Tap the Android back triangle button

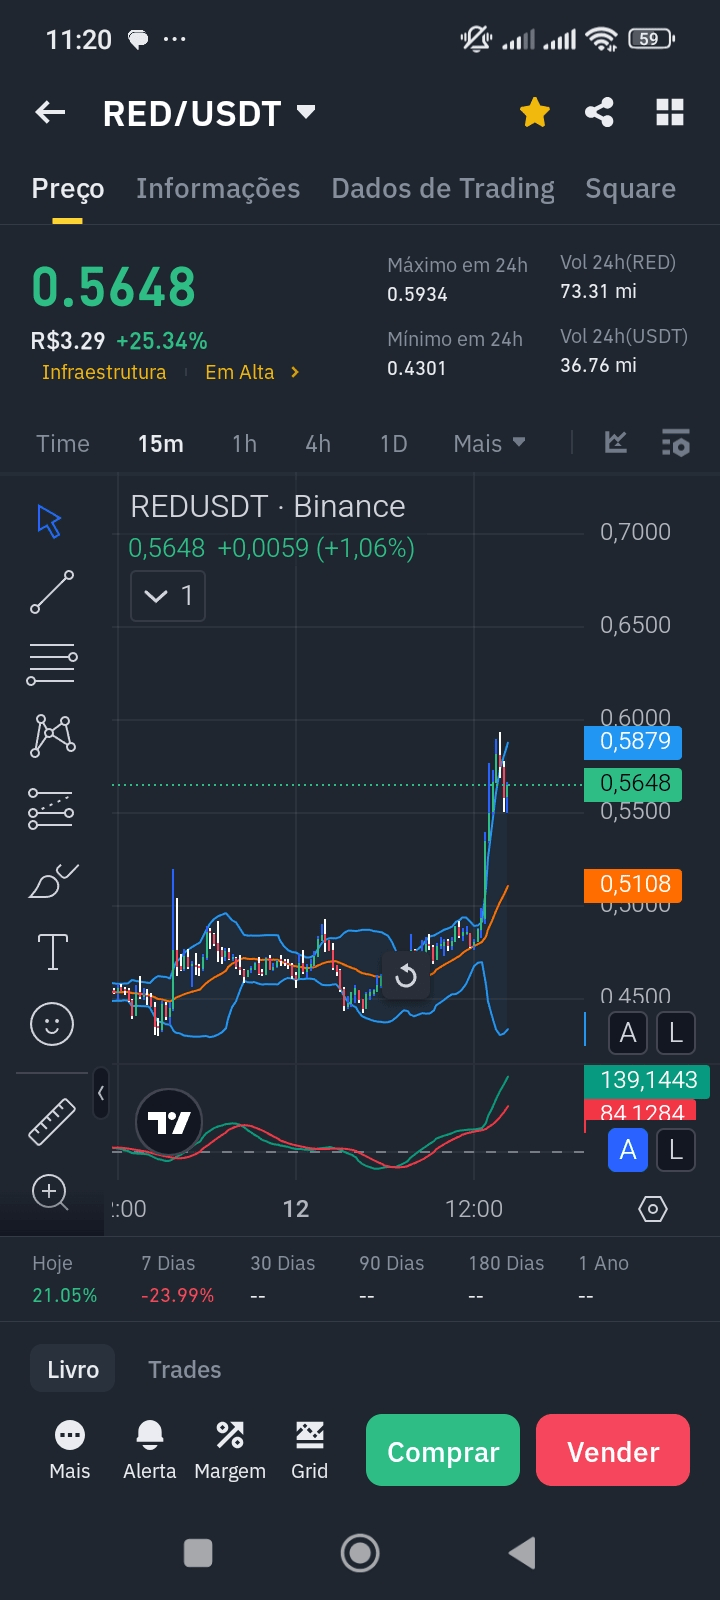click(x=522, y=1553)
